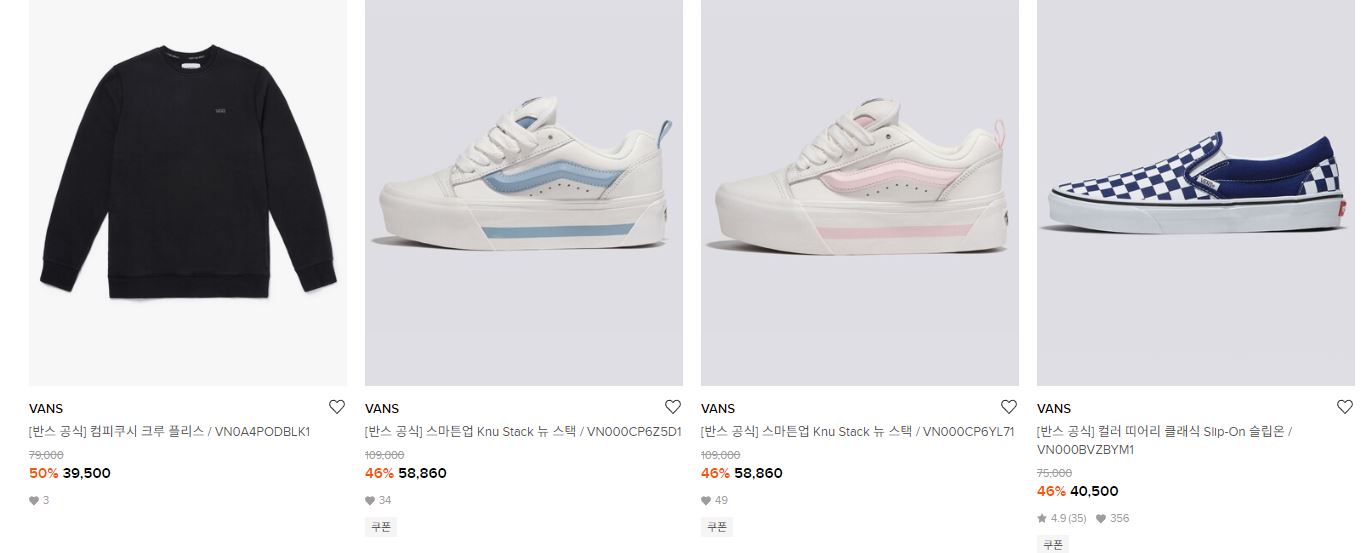
Task: Open the navy checkerboard Slip-On image
Action: [1196, 193]
